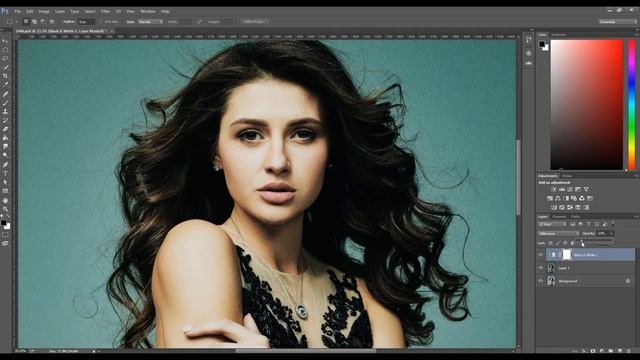Select the Eyedropper tool
This screenshot has height=360, width=640.
click(x=5, y=84)
